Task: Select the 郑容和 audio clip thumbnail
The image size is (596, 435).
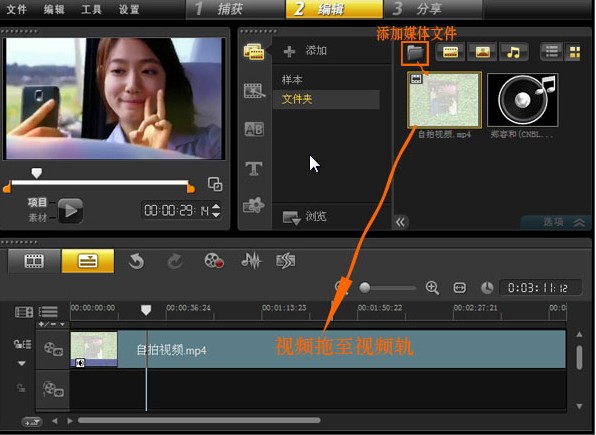Action: click(523, 100)
